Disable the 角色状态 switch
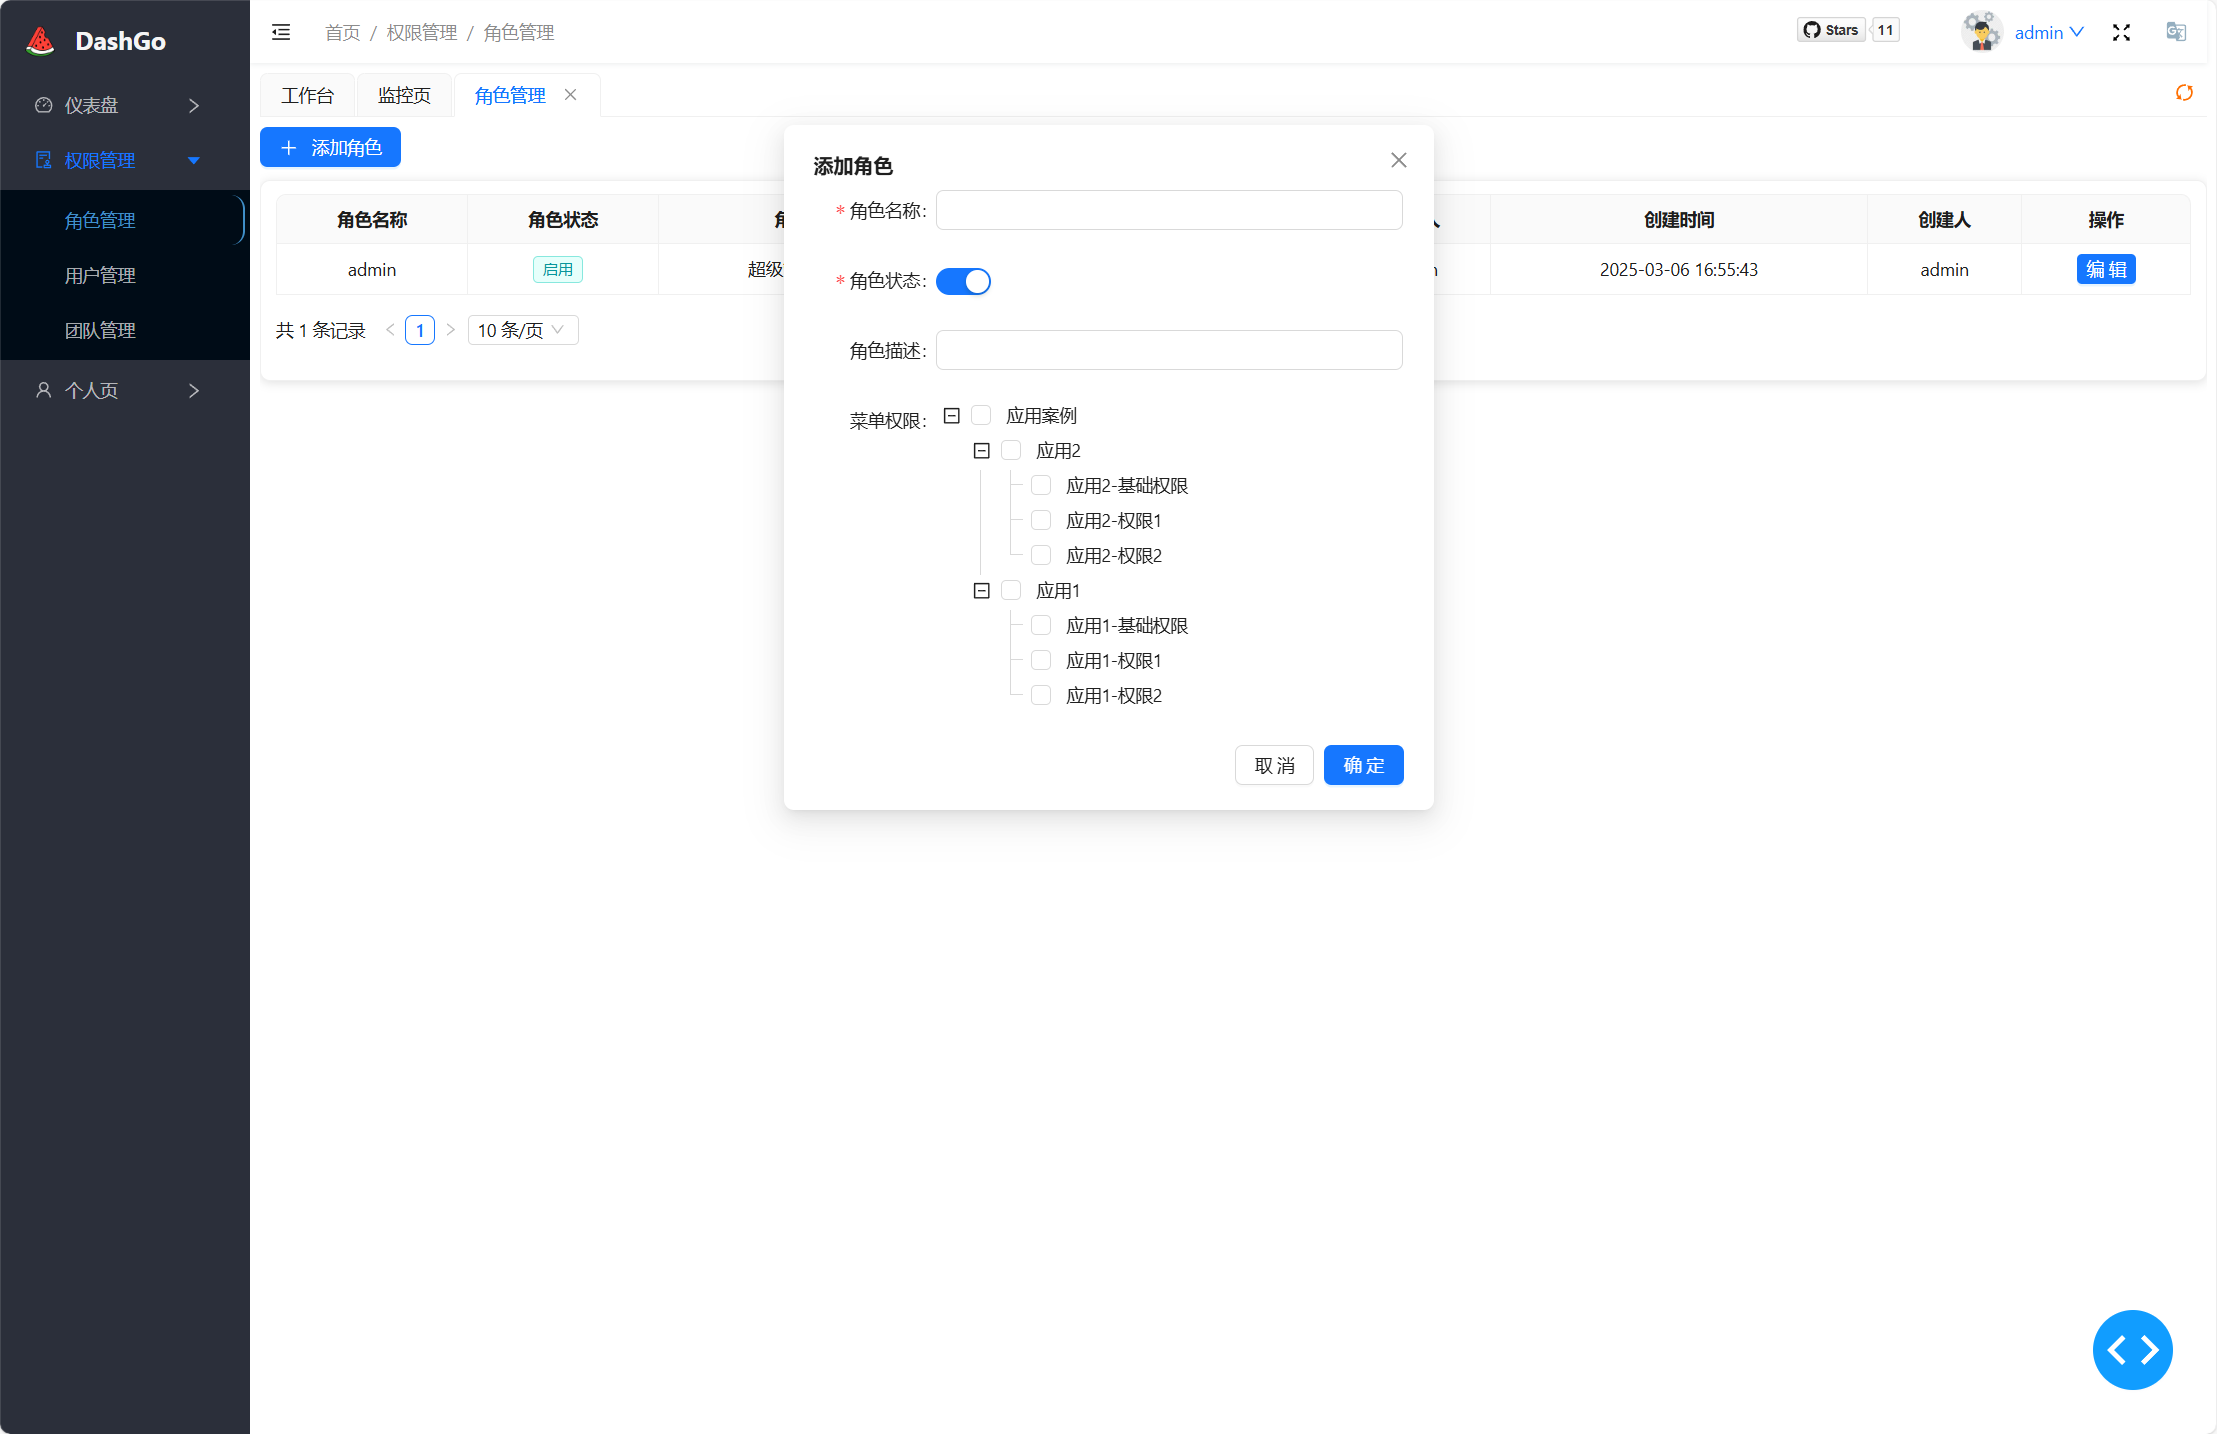 point(962,281)
